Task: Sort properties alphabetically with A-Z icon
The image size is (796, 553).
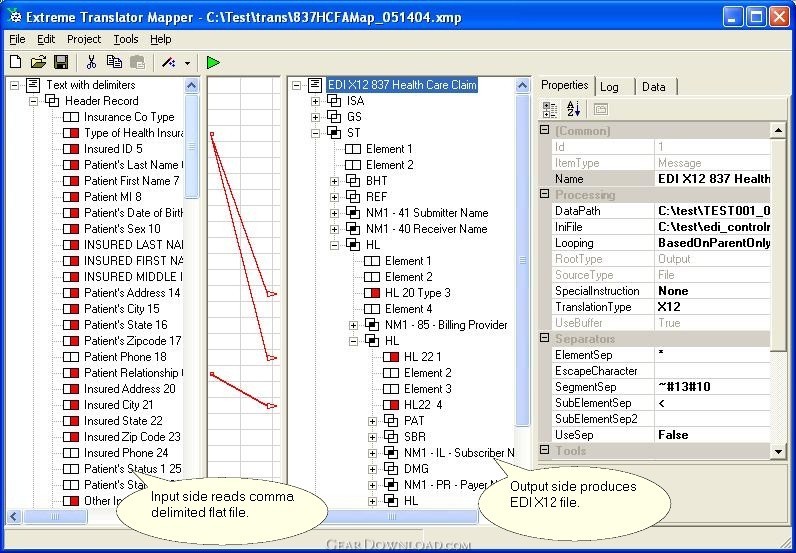Action: click(x=573, y=109)
